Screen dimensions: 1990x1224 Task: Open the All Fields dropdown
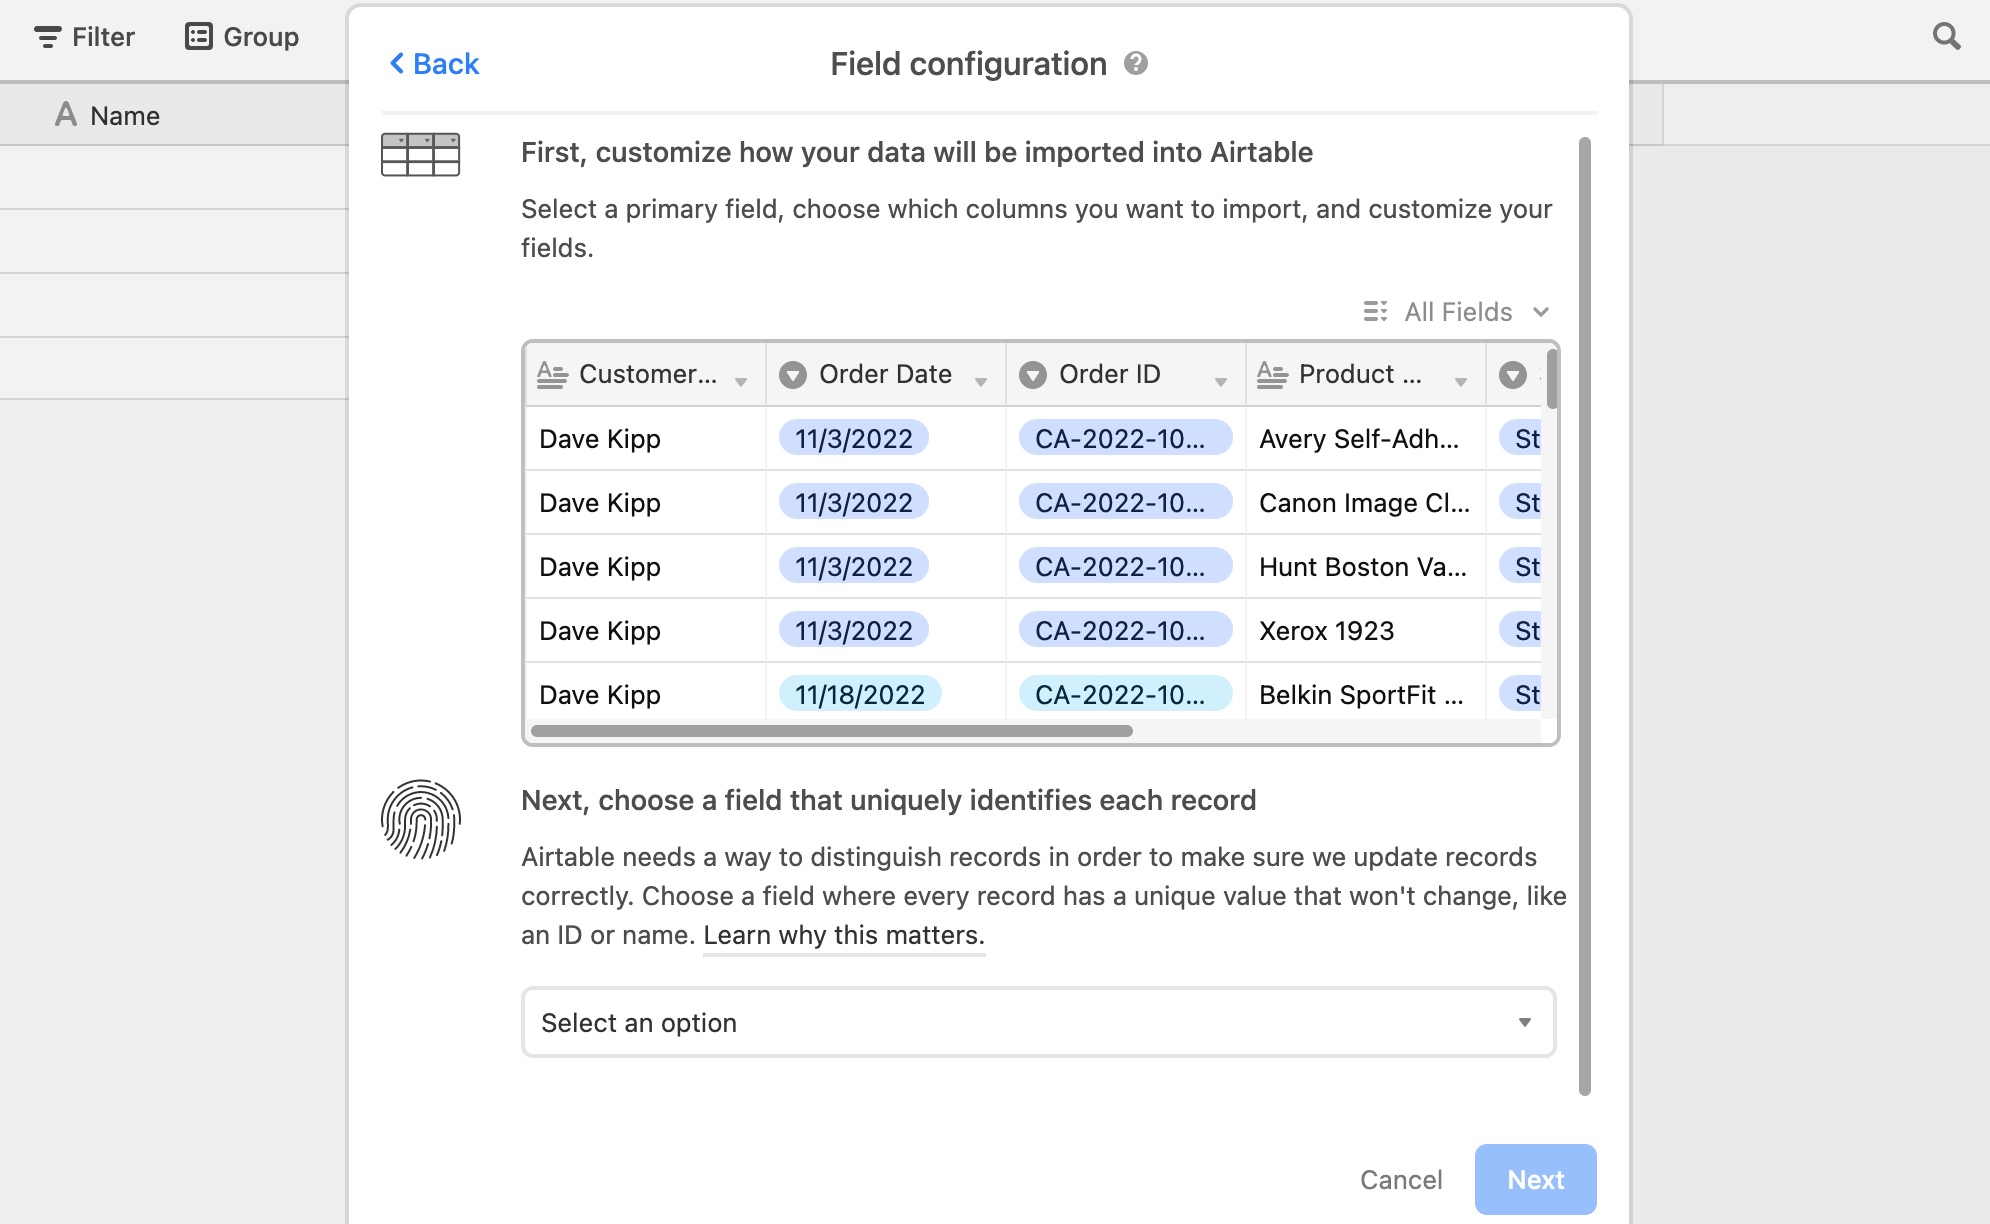click(1456, 312)
